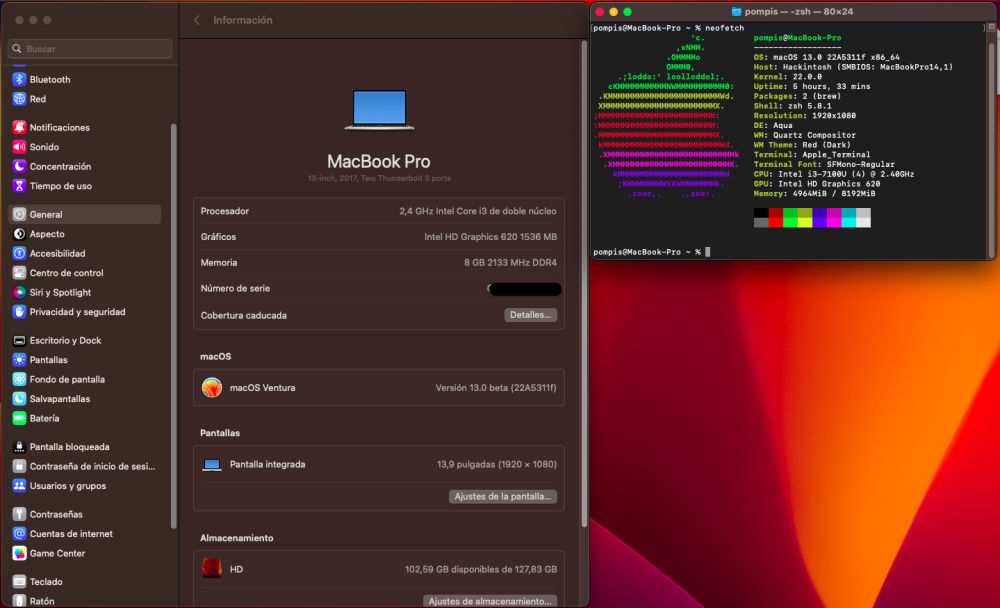Click the neofetch CPU line in Terminal
The image size is (1000, 608).
coord(834,174)
